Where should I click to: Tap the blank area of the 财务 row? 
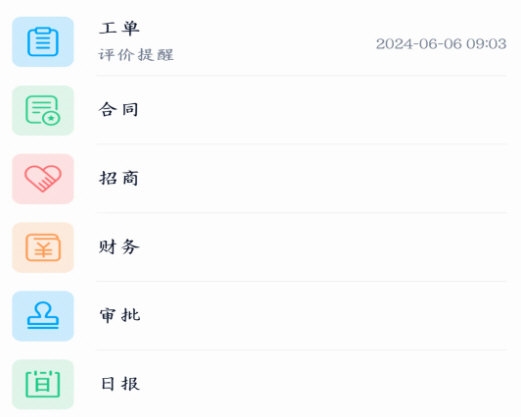click(320, 248)
